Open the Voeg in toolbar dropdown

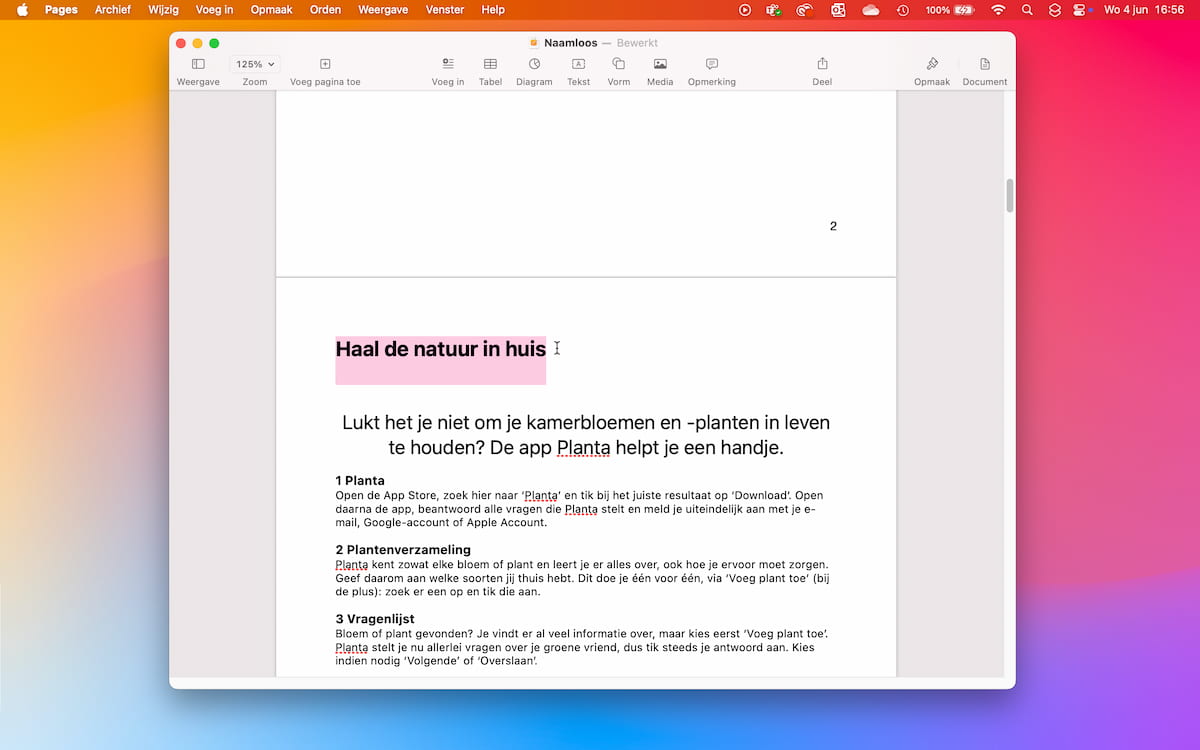click(448, 64)
